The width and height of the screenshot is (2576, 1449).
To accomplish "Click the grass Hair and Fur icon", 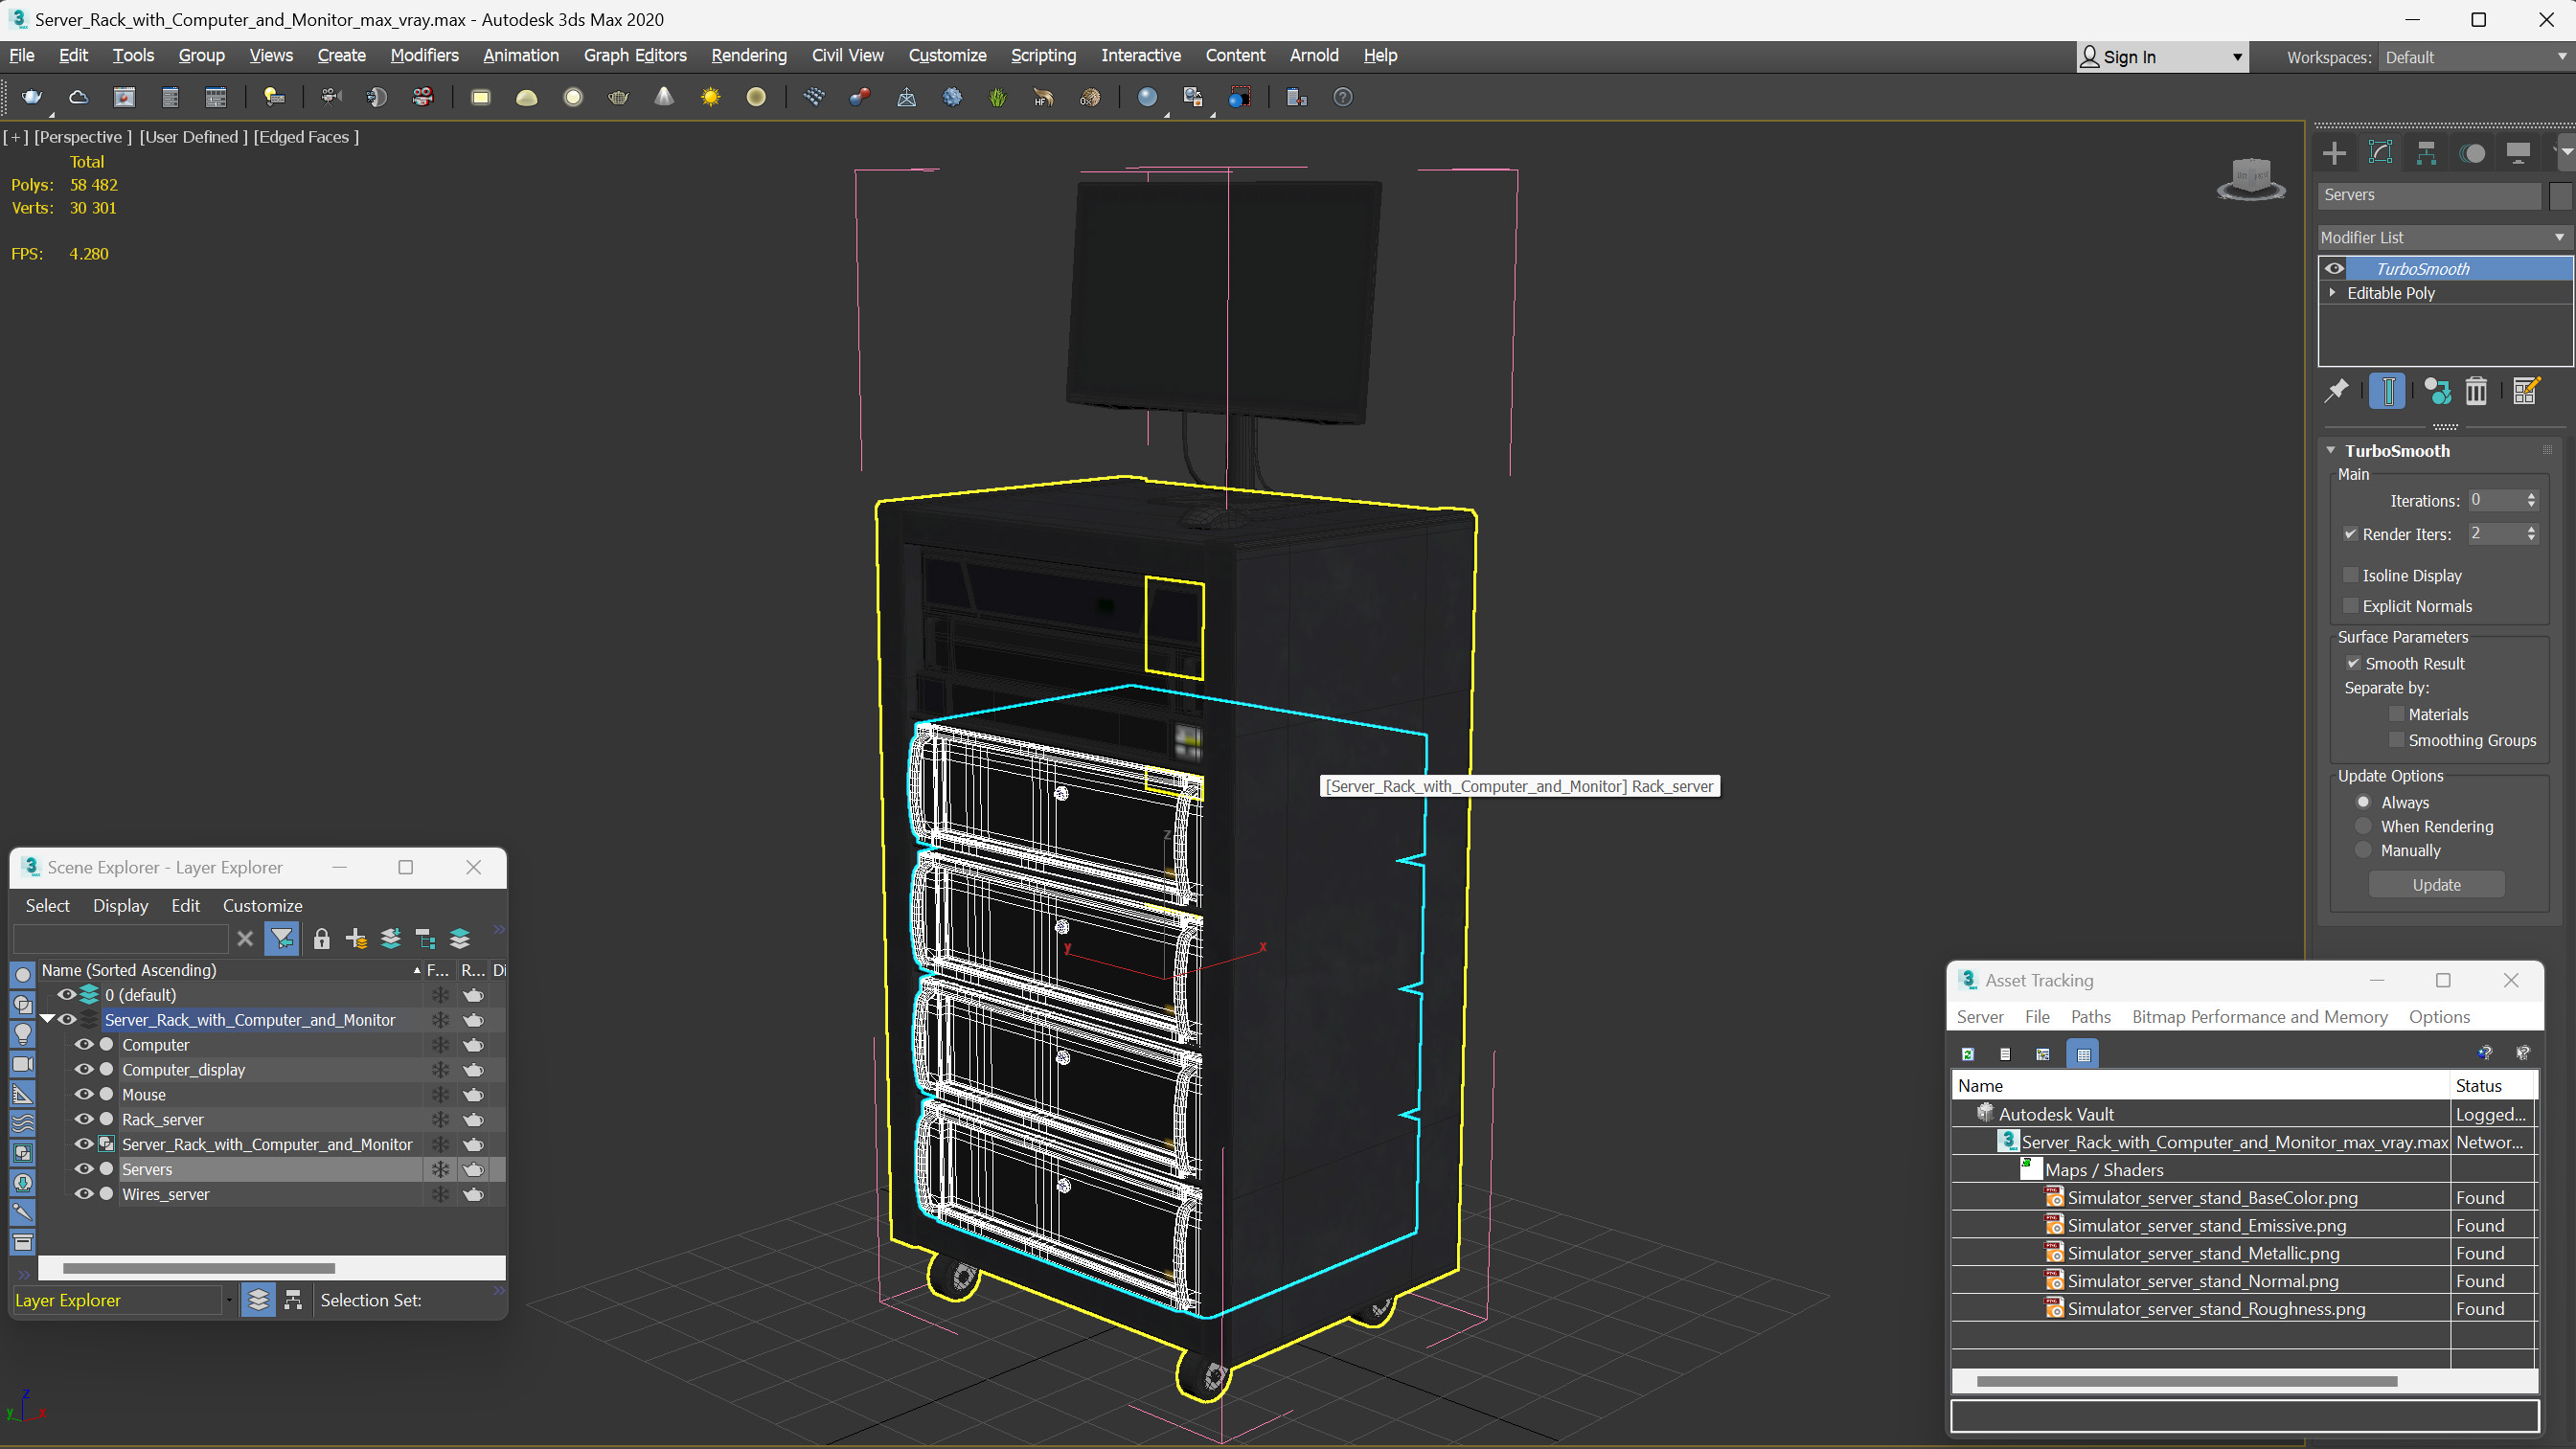I will tap(997, 97).
